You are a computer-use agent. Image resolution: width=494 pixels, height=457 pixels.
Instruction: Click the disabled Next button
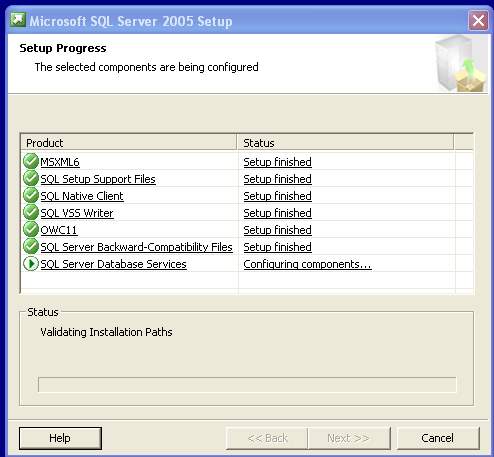coord(349,438)
